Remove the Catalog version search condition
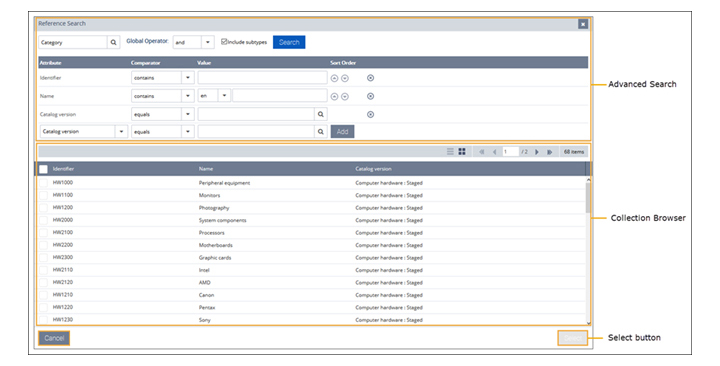Image resolution: width=720 pixels, height=366 pixels. pyautogui.click(x=371, y=114)
